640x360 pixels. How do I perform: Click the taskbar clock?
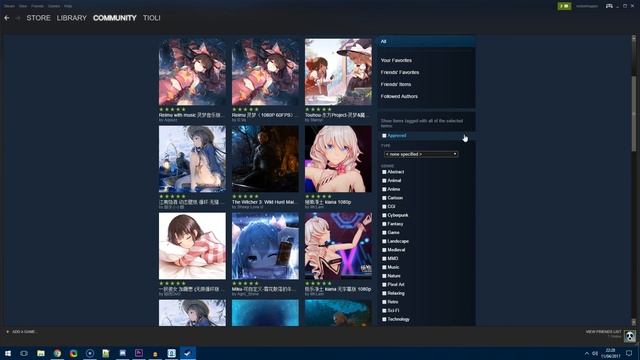click(611, 353)
